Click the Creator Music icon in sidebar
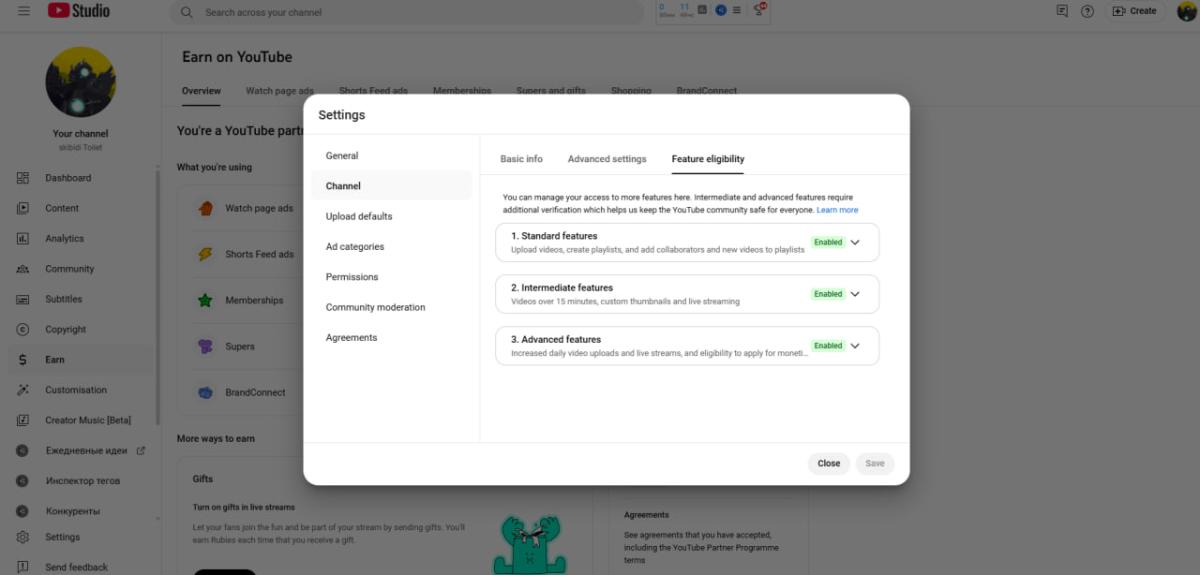The width and height of the screenshot is (1200, 575). pos(23,420)
